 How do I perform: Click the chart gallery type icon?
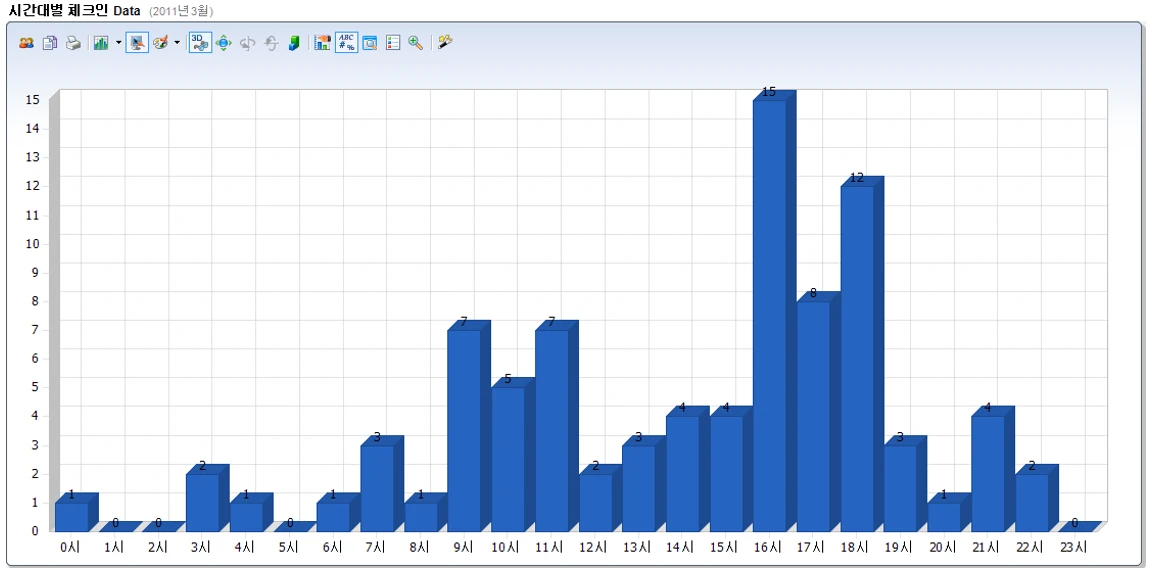pyautogui.click(x=101, y=43)
